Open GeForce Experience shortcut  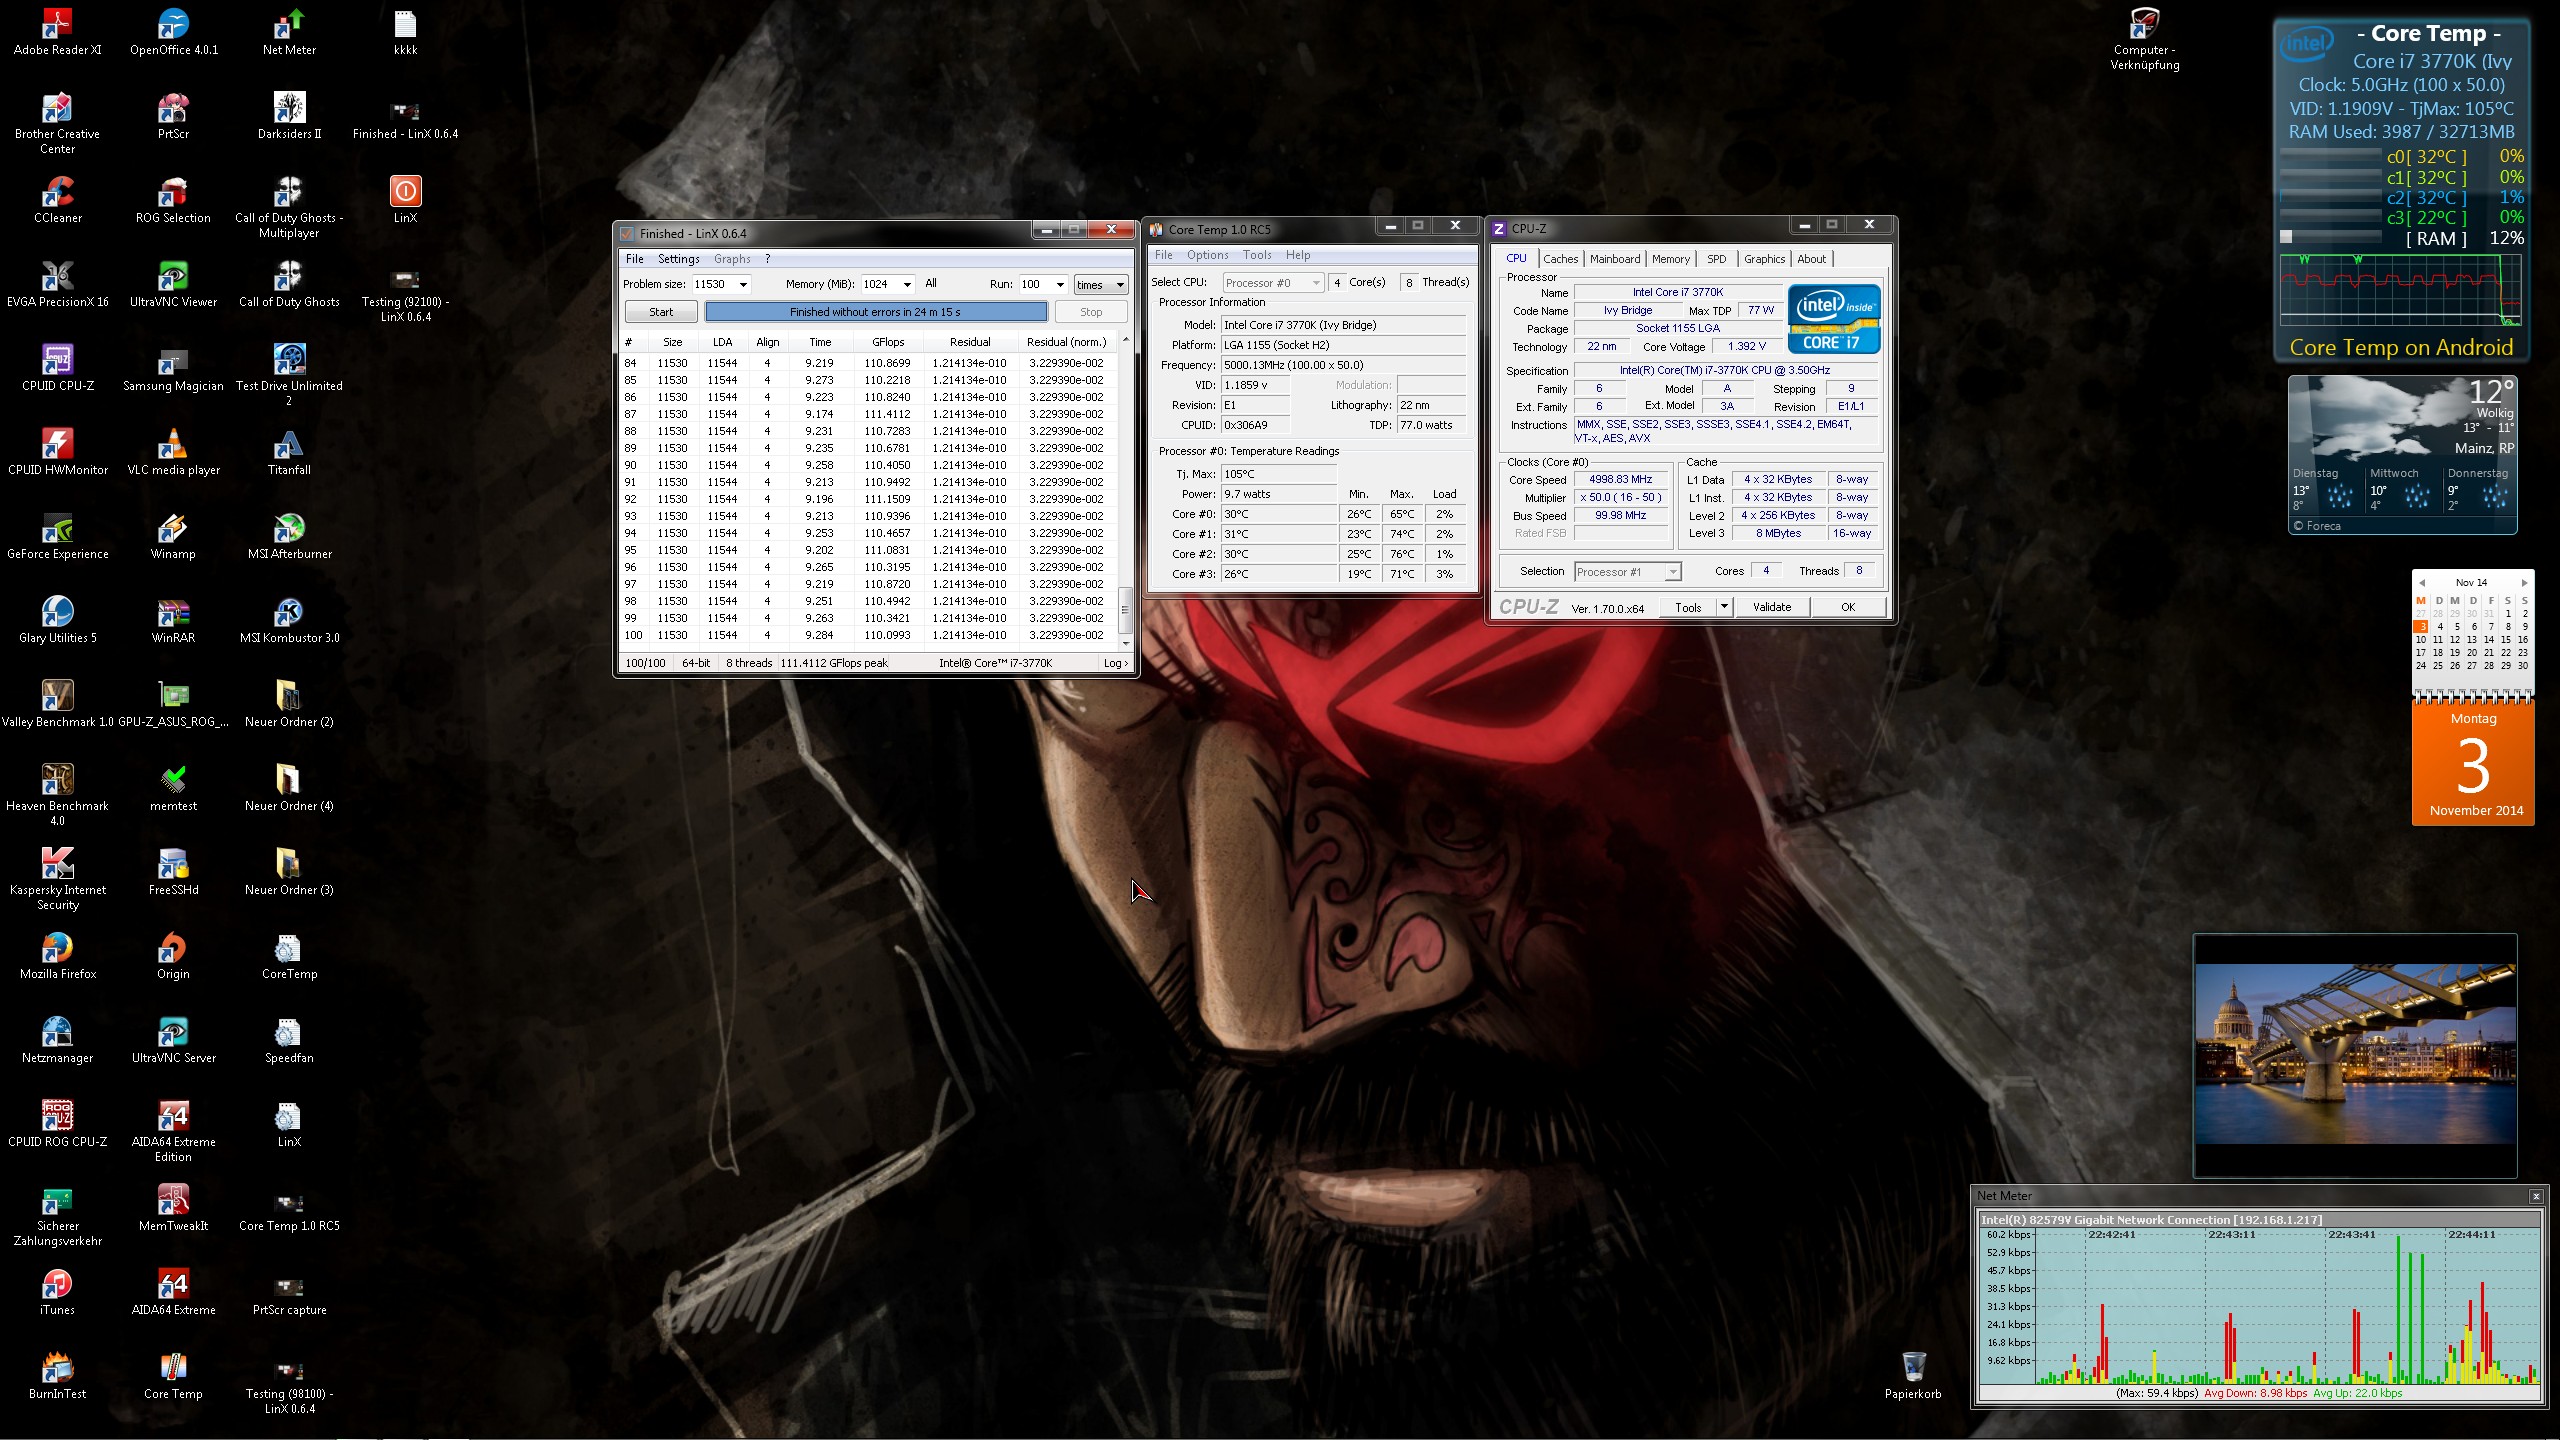coord(57,535)
